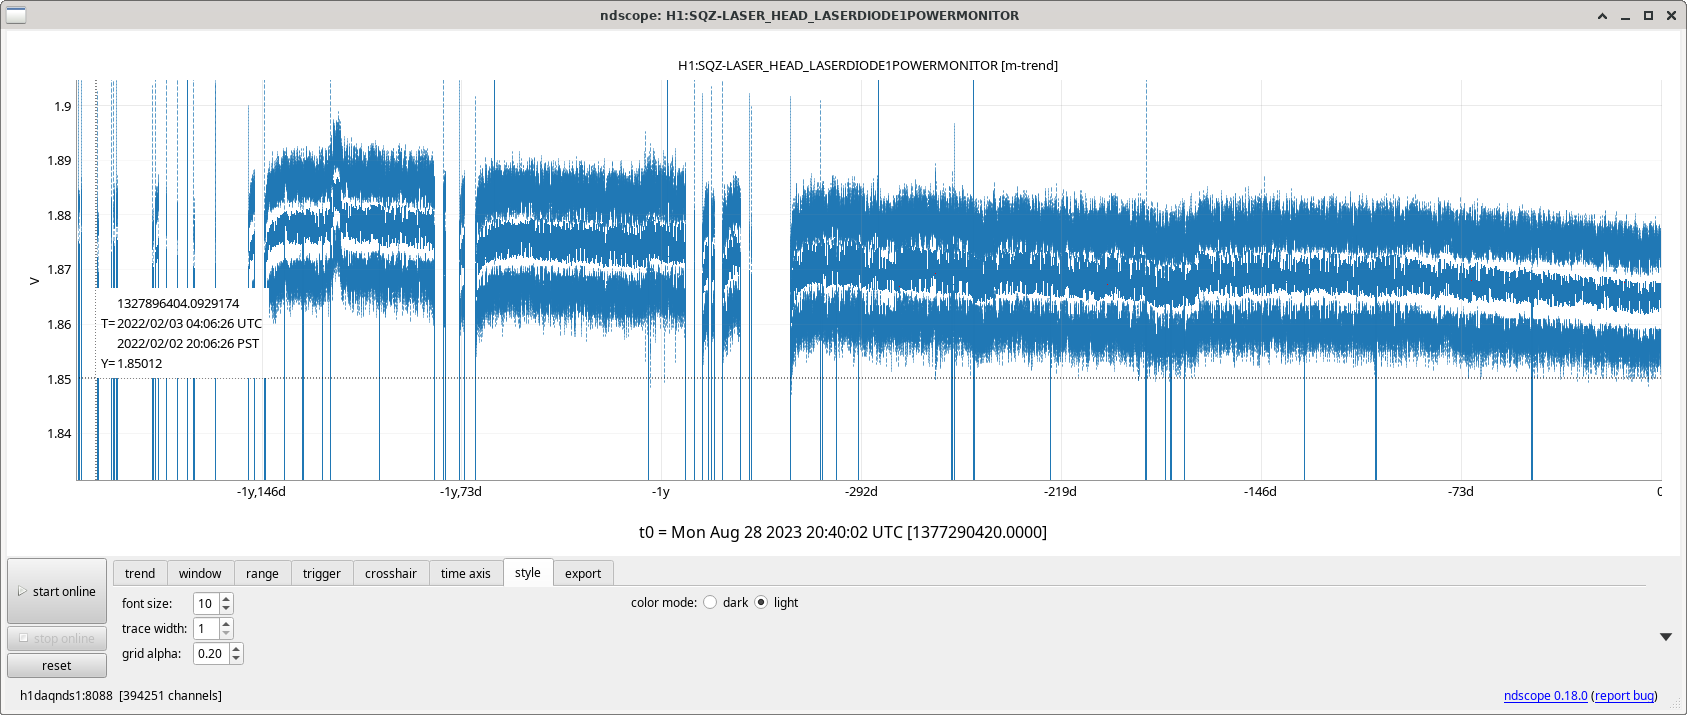
Task: Click the reset button
Action: (57, 666)
